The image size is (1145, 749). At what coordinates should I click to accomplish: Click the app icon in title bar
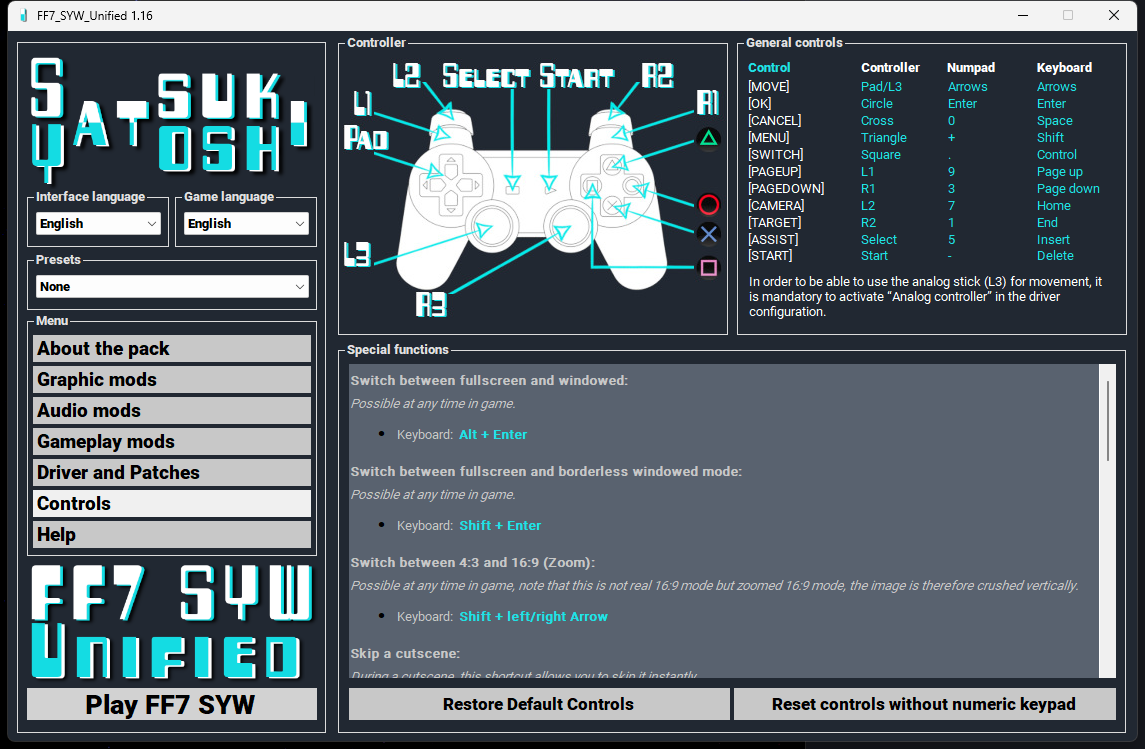click(23, 15)
